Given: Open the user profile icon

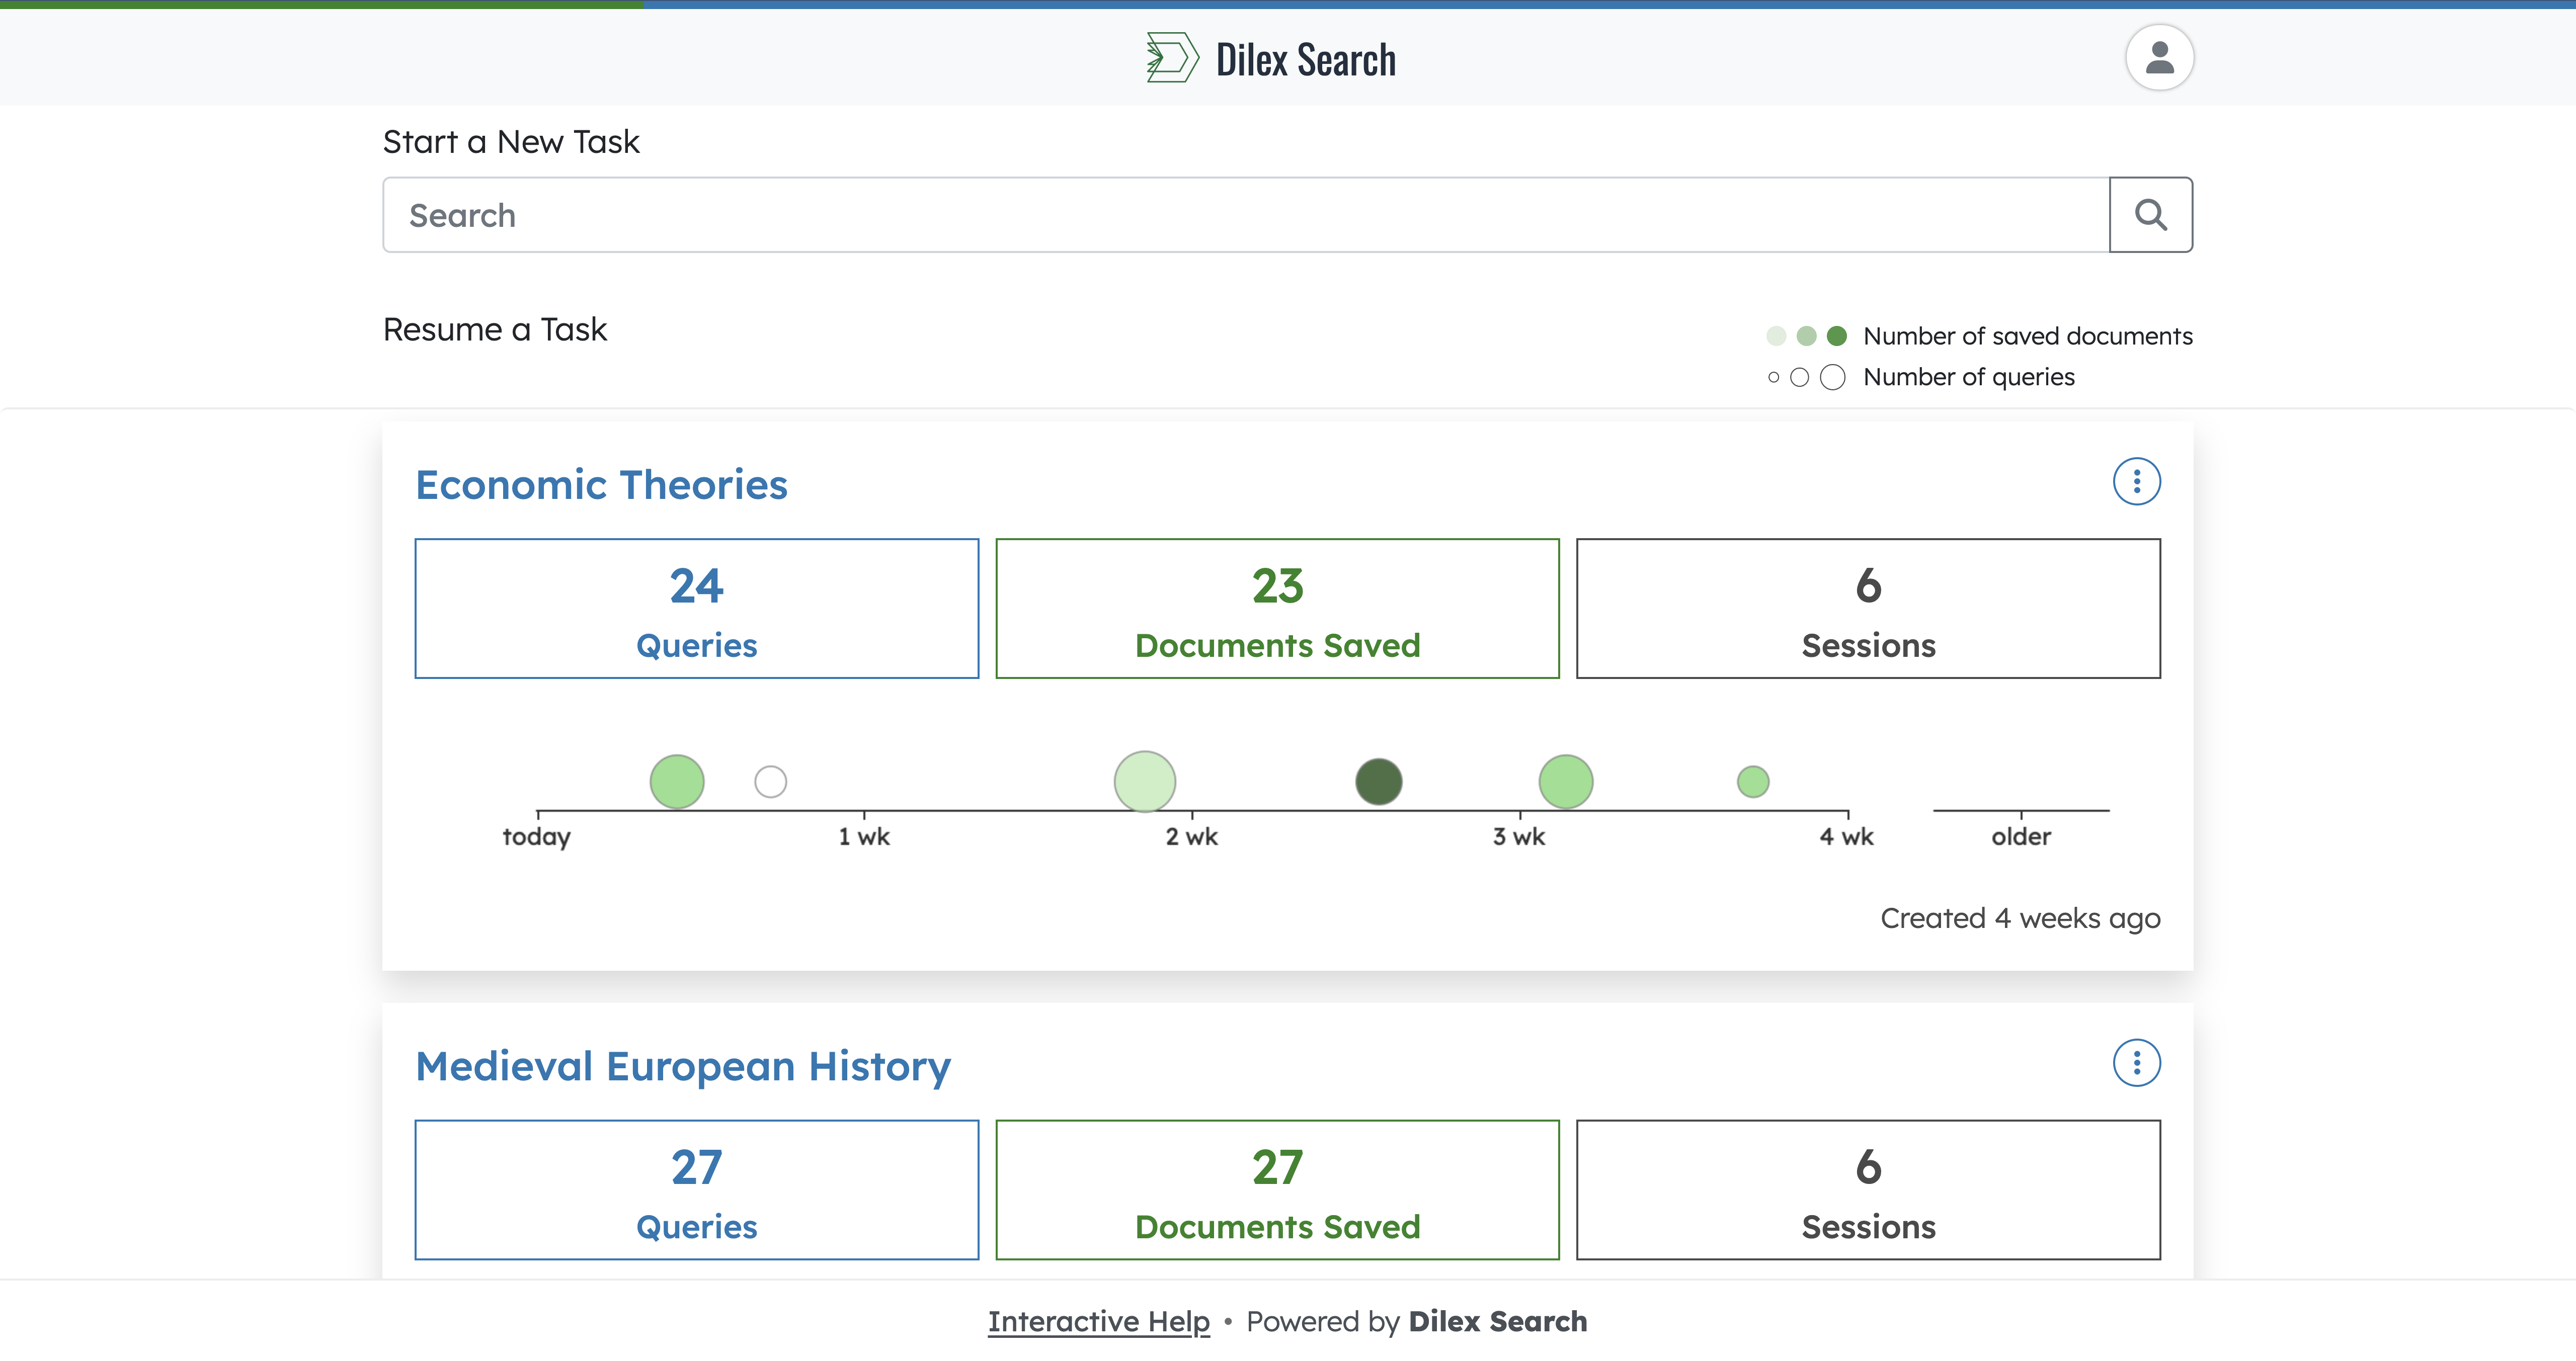Looking at the screenshot, I should pos(2159,58).
